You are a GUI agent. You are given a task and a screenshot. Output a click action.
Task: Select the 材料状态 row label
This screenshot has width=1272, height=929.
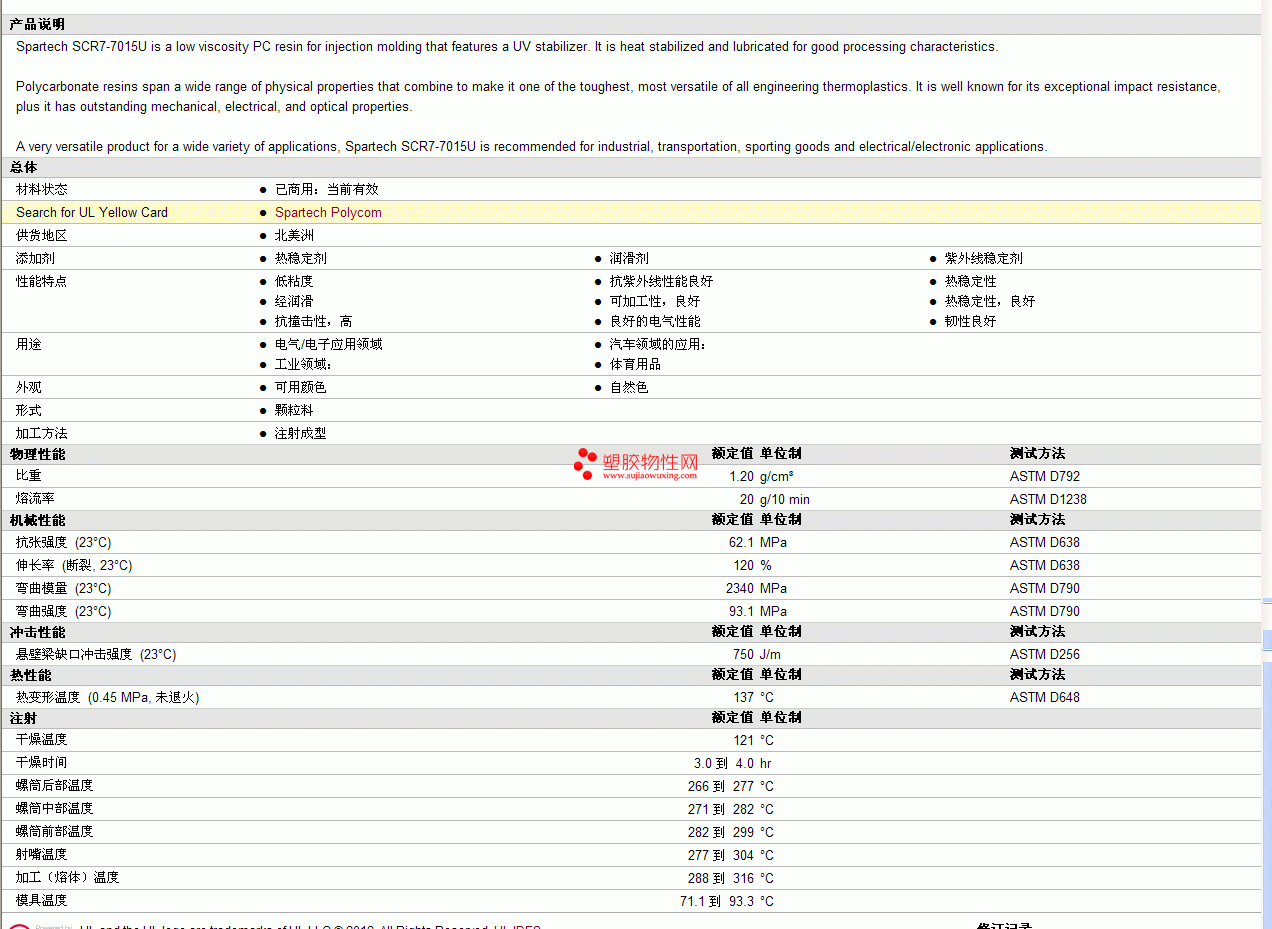tap(42, 189)
